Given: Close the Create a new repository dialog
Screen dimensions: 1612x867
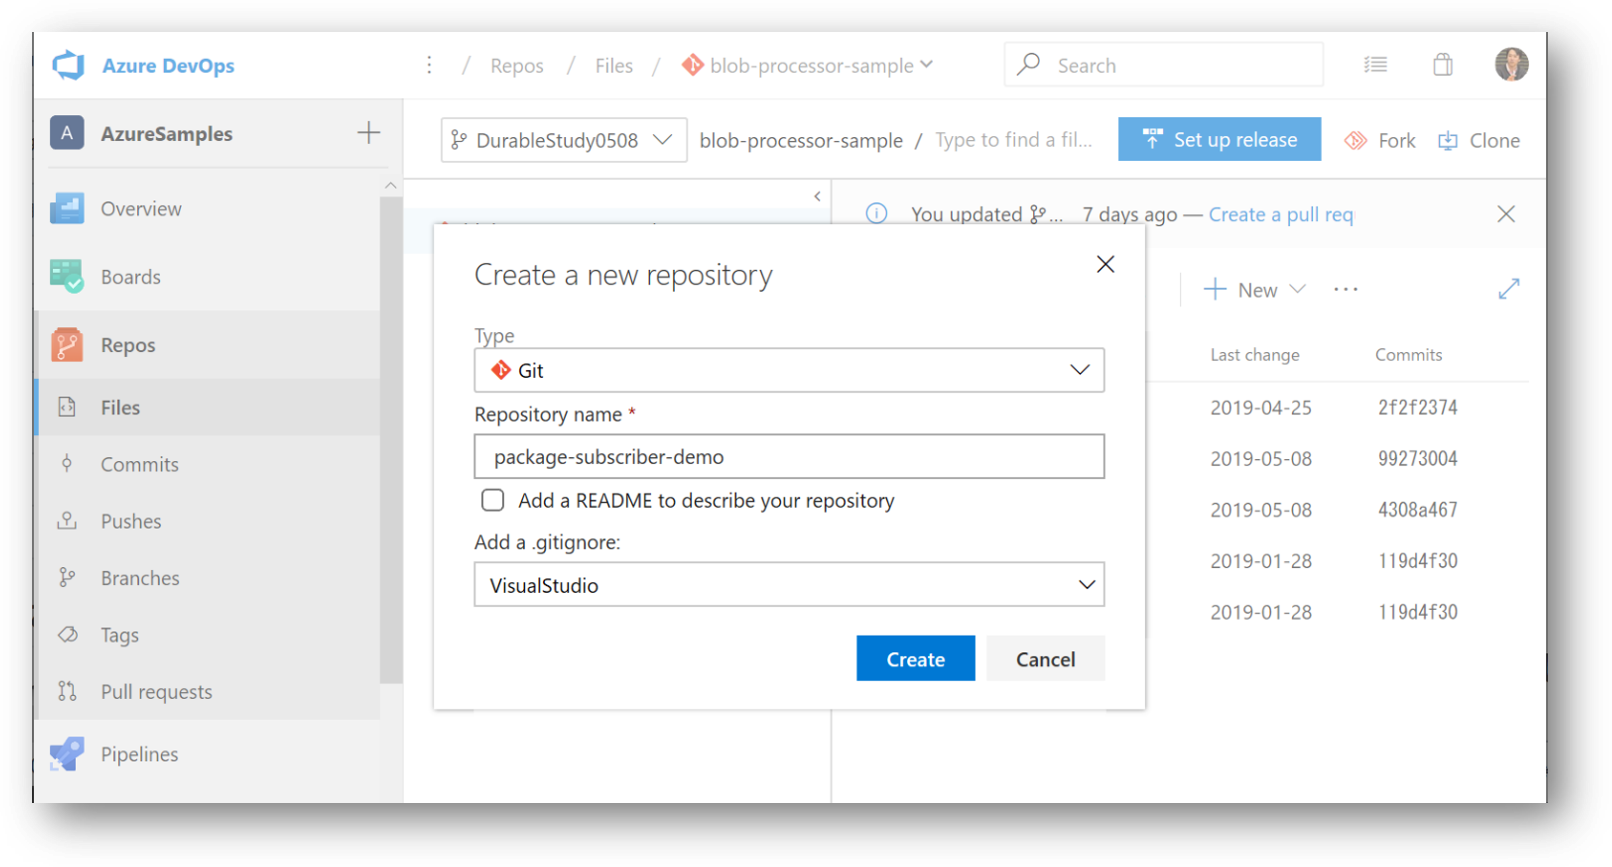Looking at the screenshot, I should [1105, 264].
